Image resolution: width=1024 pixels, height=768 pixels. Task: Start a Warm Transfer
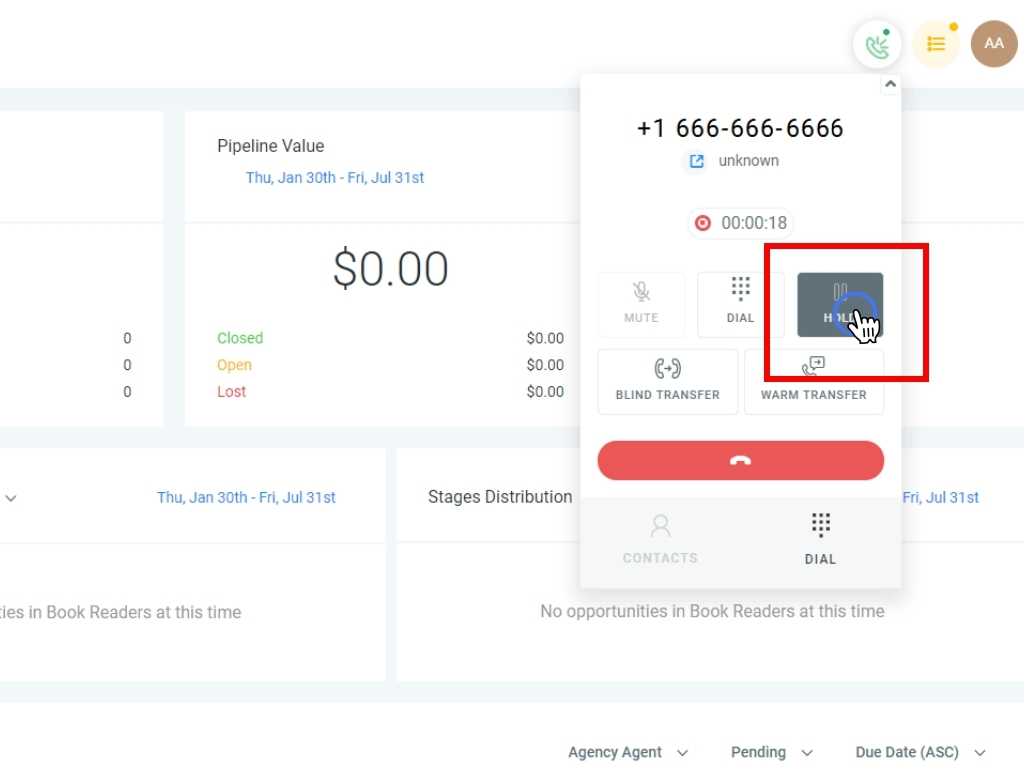pos(814,382)
